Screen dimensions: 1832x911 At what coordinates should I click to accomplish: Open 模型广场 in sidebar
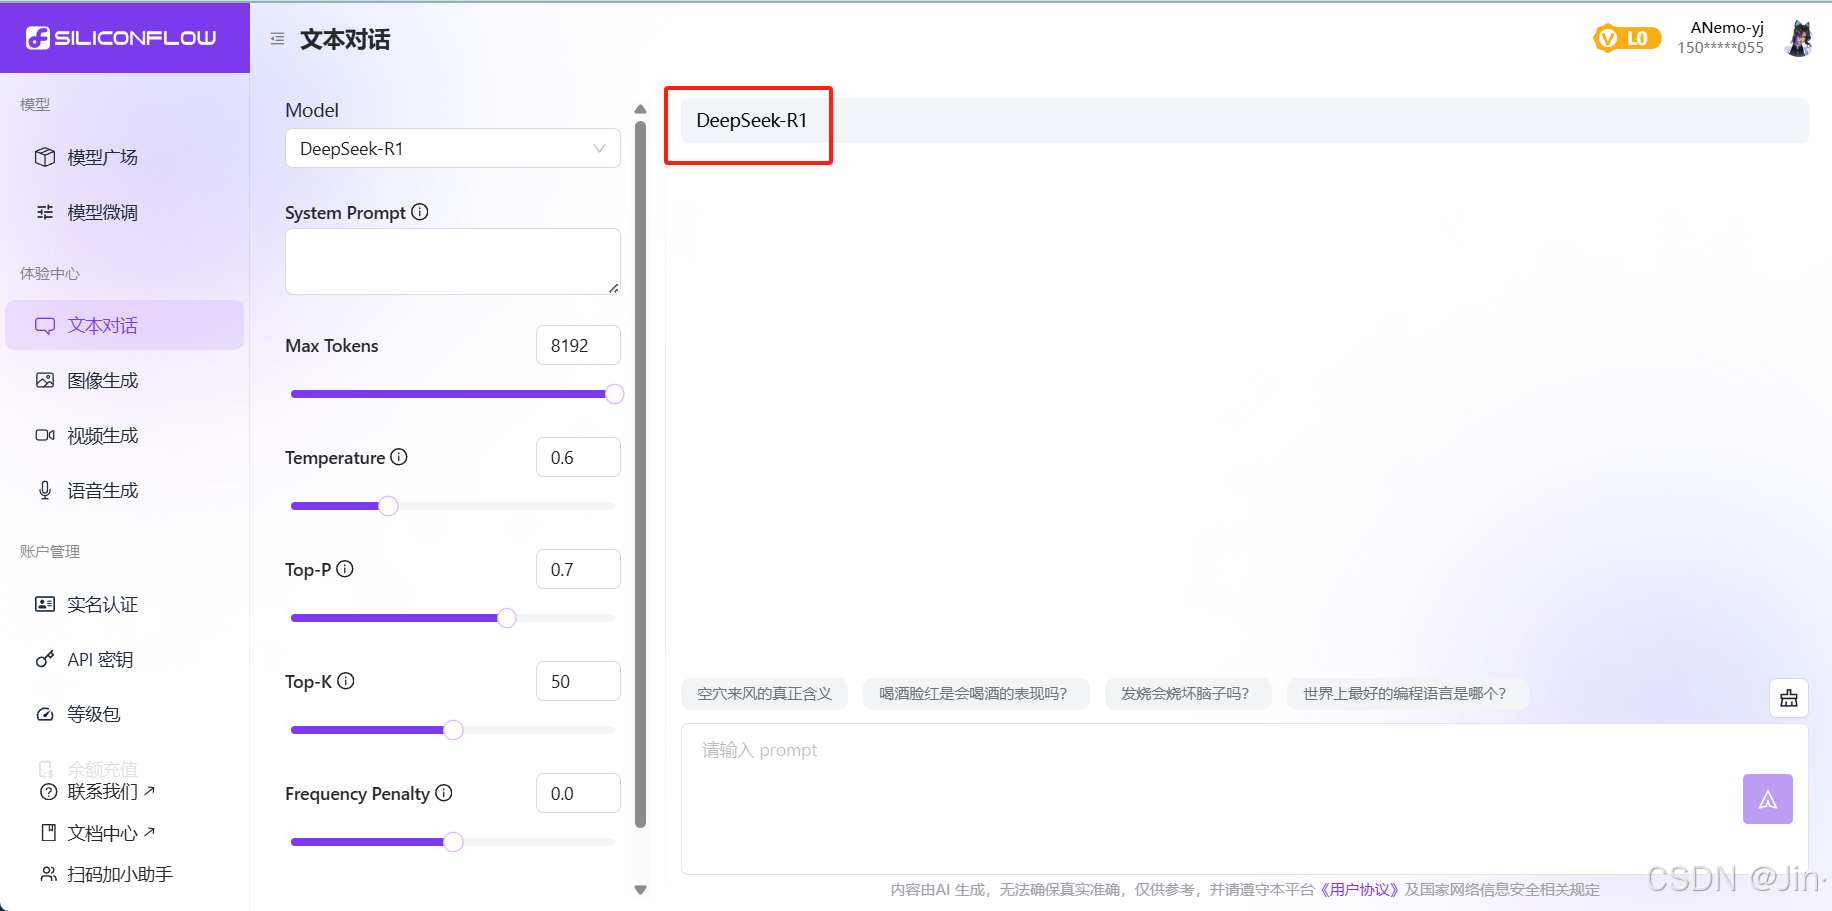(124, 157)
